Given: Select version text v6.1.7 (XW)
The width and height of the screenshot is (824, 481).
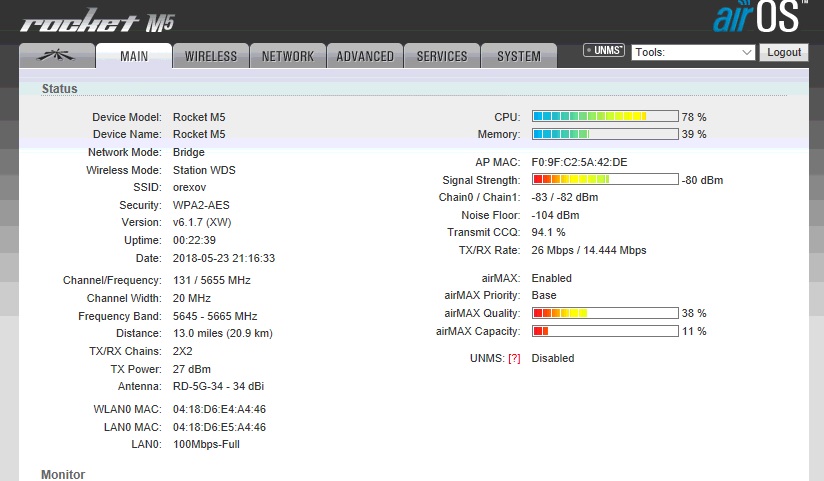Looking at the screenshot, I should 202,222.
